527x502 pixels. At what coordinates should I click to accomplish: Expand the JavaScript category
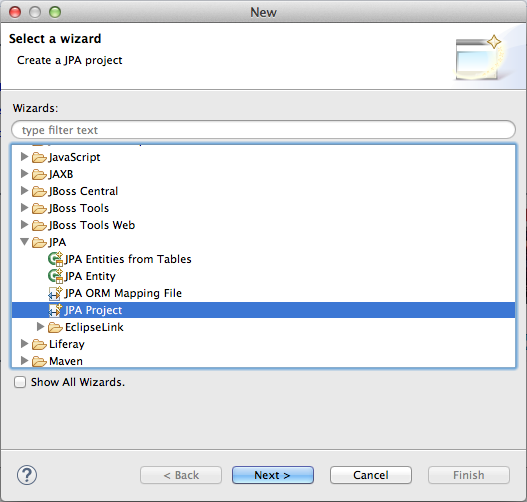point(24,157)
